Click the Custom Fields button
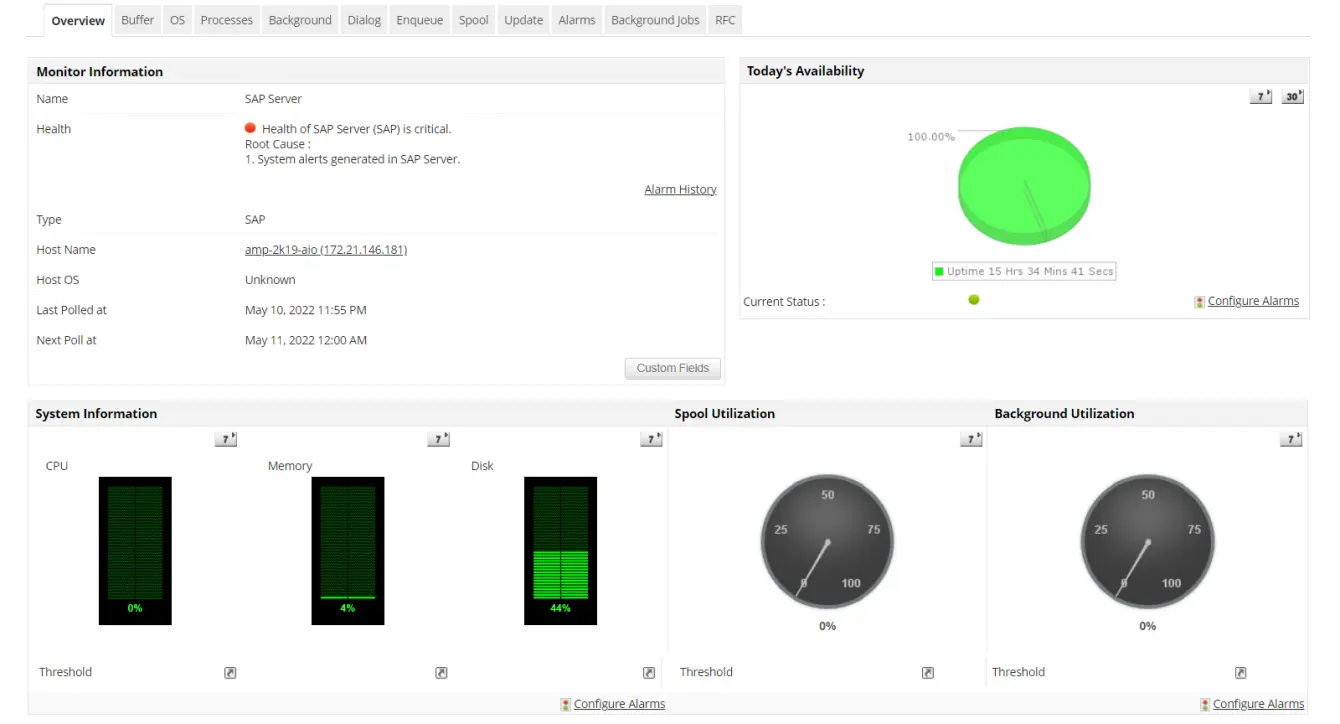 pos(672,368)
